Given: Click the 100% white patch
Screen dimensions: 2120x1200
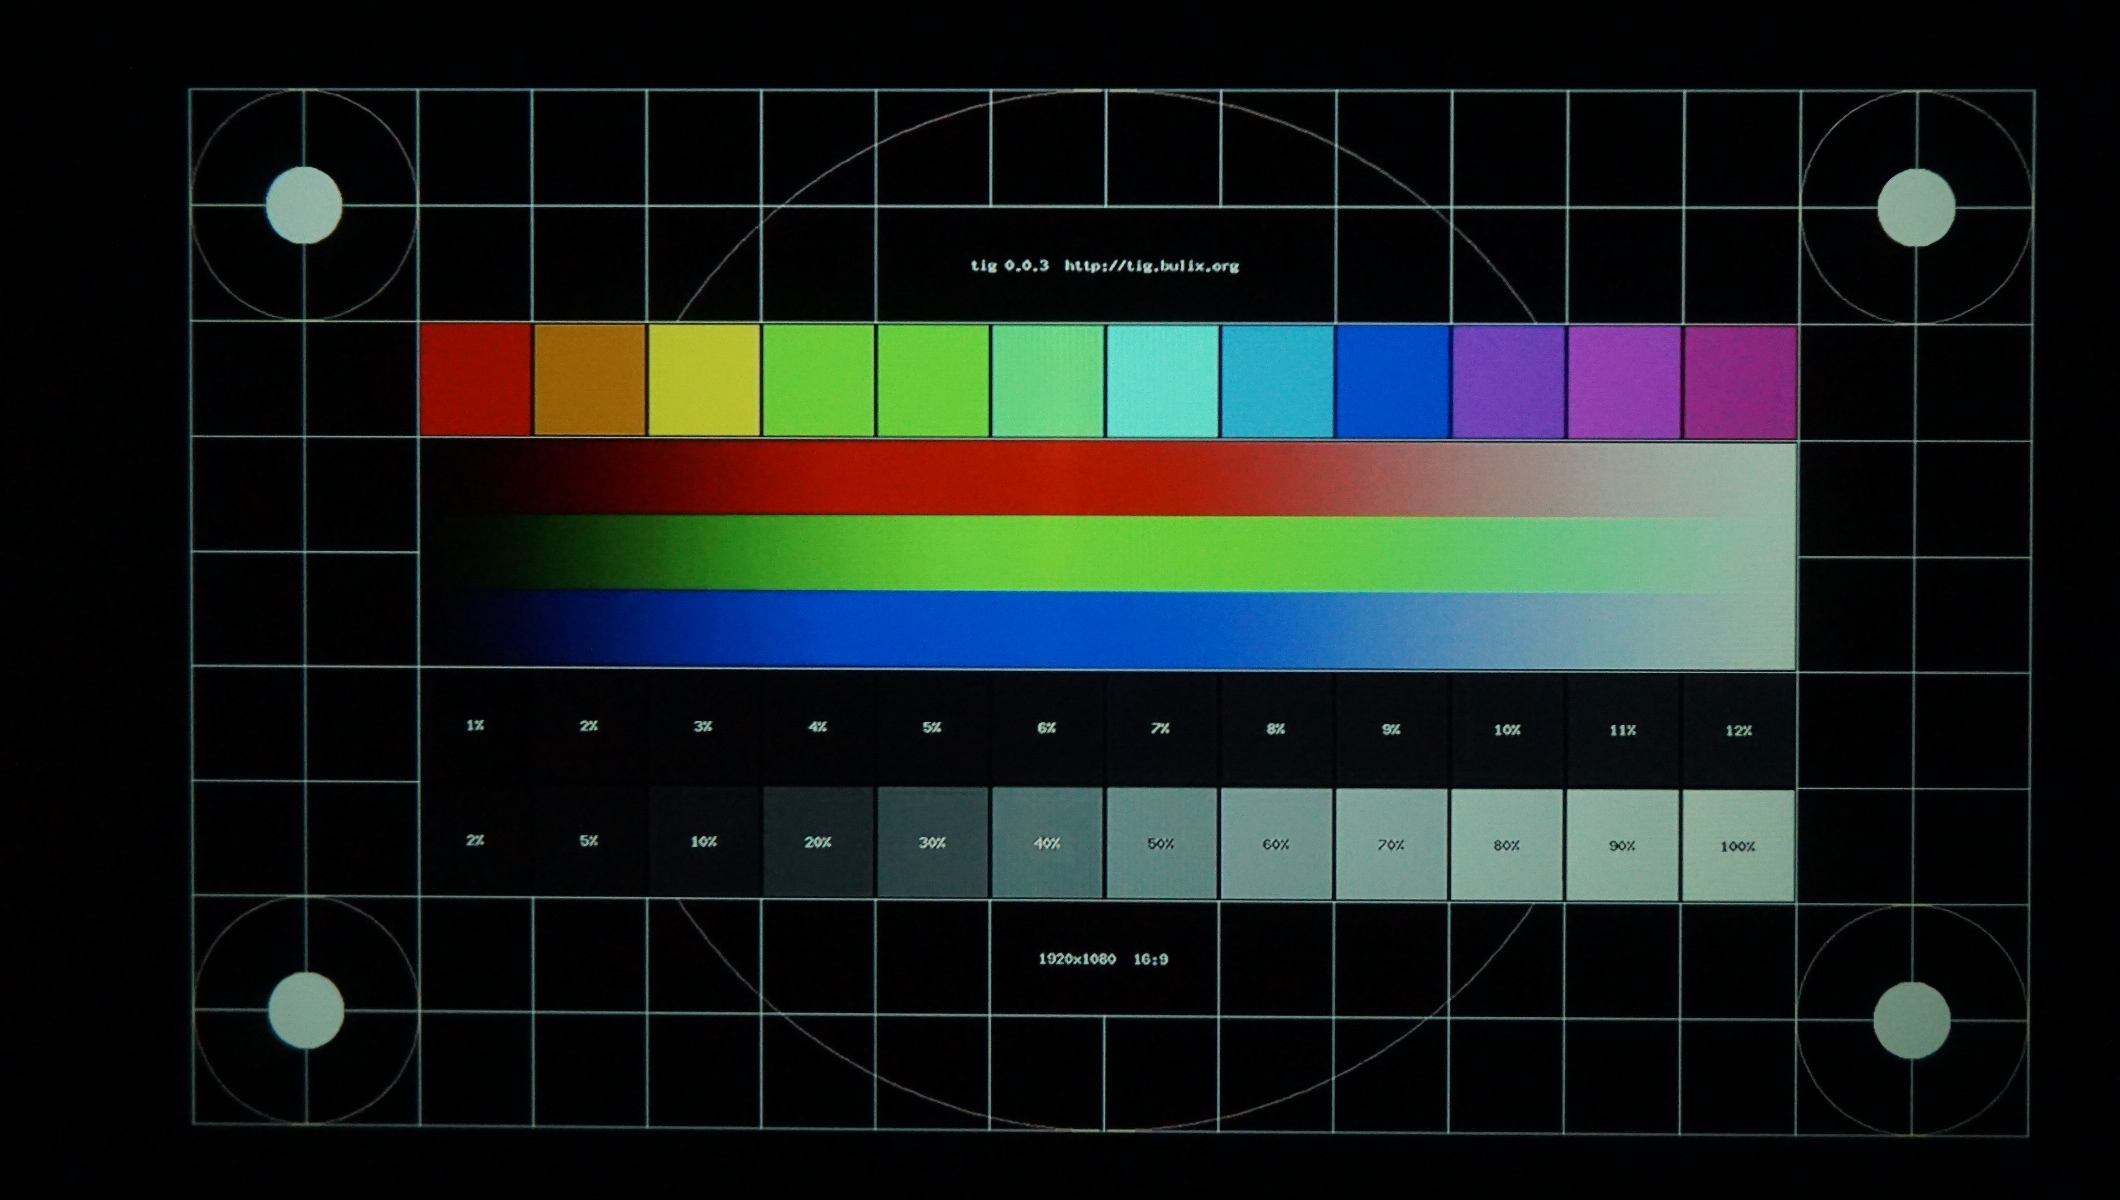Looking at the screenshot, I should click(1740, 846).
